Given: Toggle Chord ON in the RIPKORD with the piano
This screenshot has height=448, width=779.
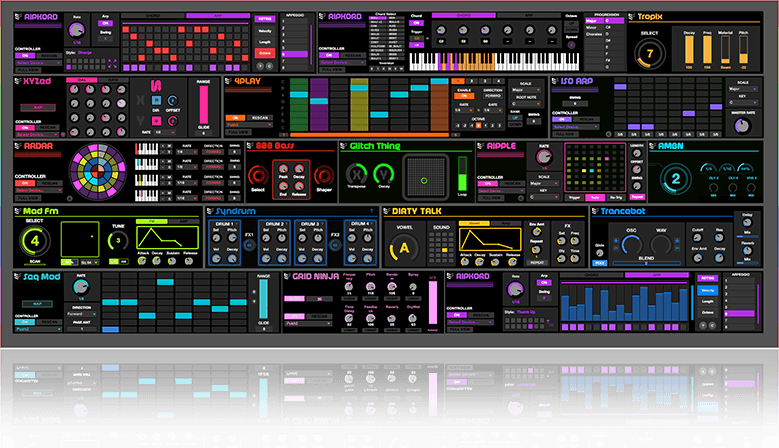Looking at the screenshot, I should tap(416, 23).
